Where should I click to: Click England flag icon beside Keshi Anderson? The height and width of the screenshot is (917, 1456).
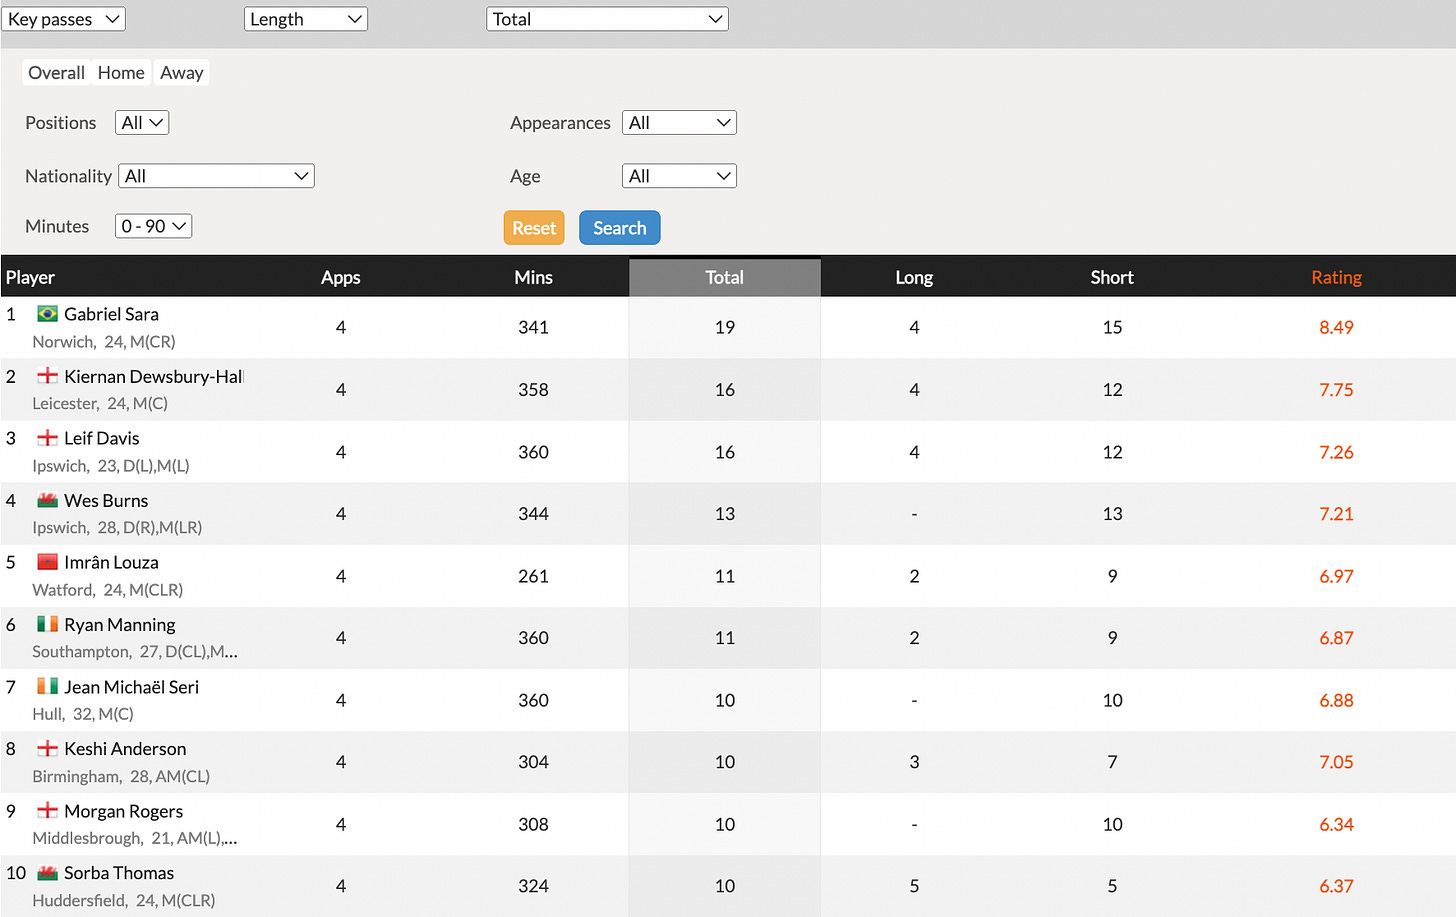pyautogui.click(x=47, y=748)
